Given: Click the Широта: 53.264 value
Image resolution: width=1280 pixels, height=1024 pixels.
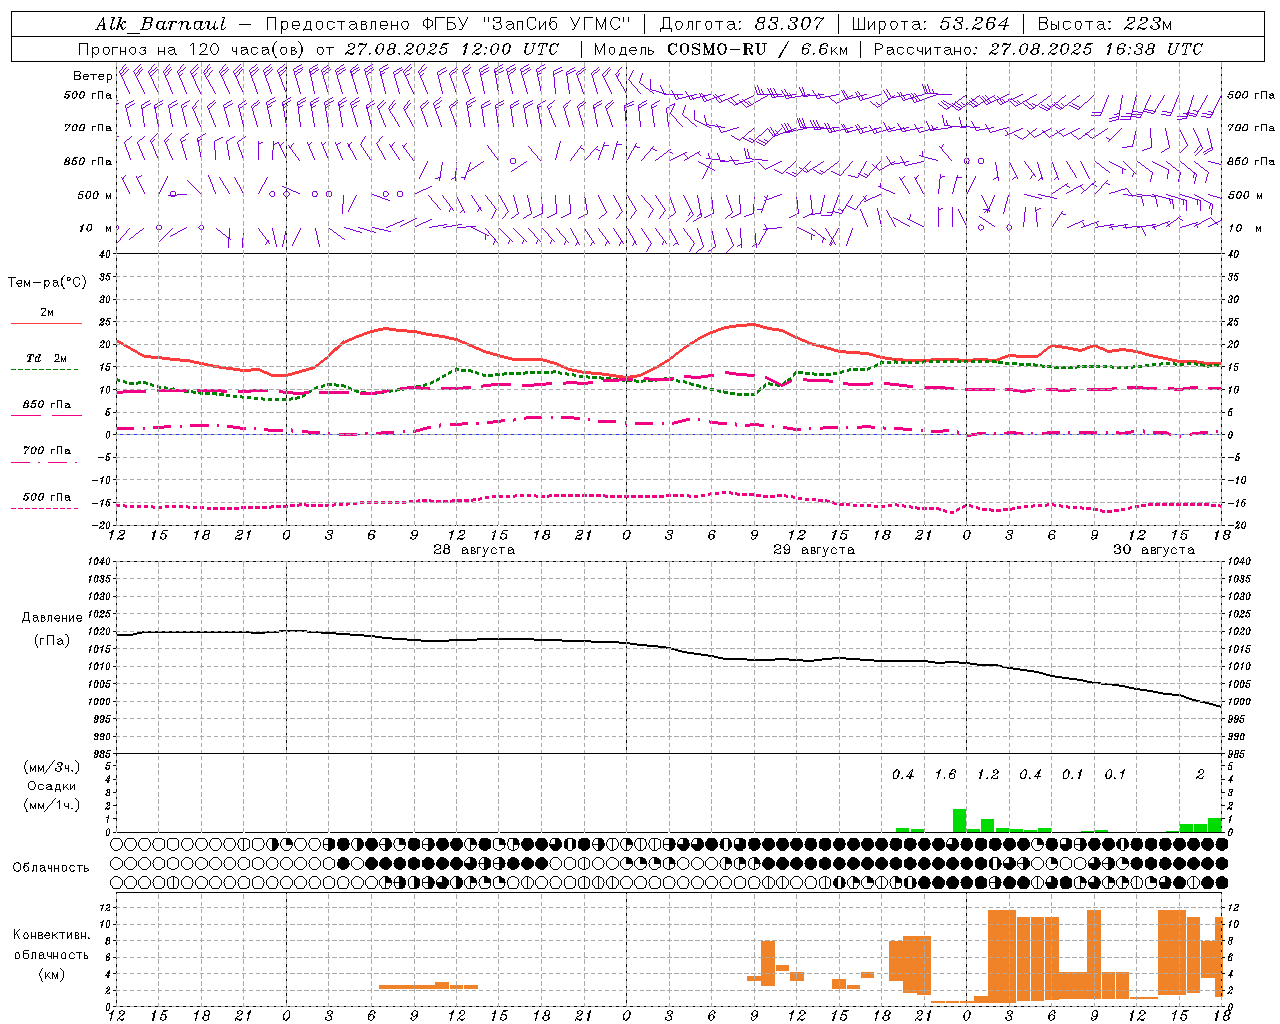Looking at the screenshot, I should 930,24.
